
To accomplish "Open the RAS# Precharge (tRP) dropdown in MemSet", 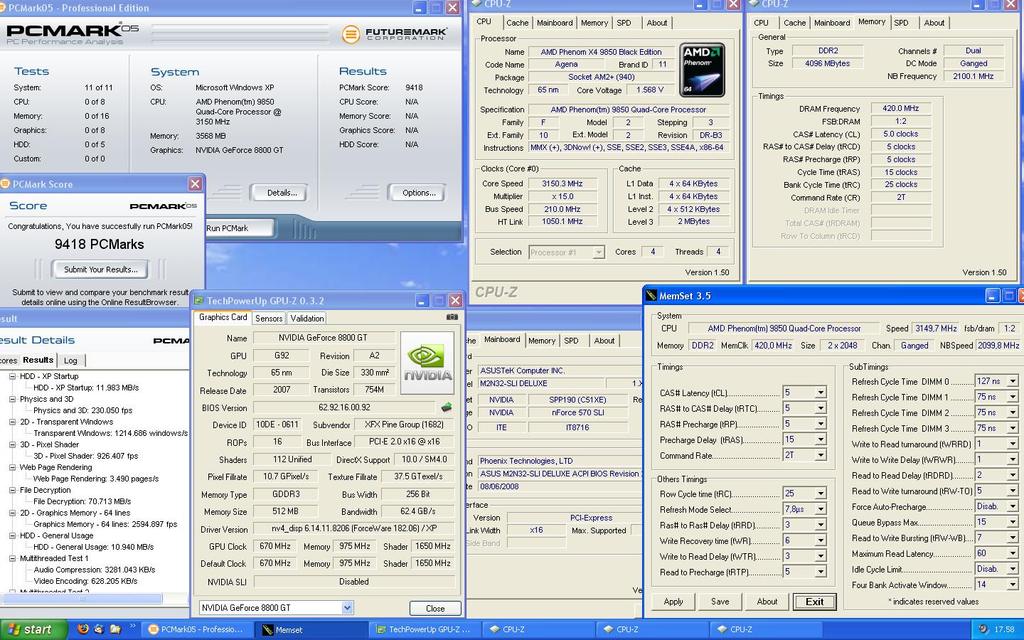I will point(821,424).
